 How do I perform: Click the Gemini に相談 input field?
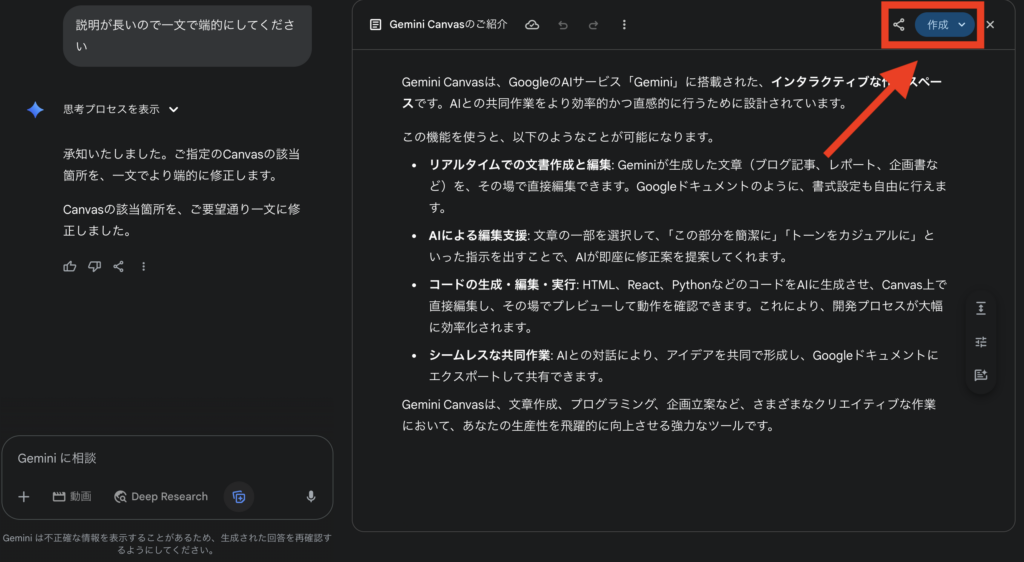click(167, 458)
